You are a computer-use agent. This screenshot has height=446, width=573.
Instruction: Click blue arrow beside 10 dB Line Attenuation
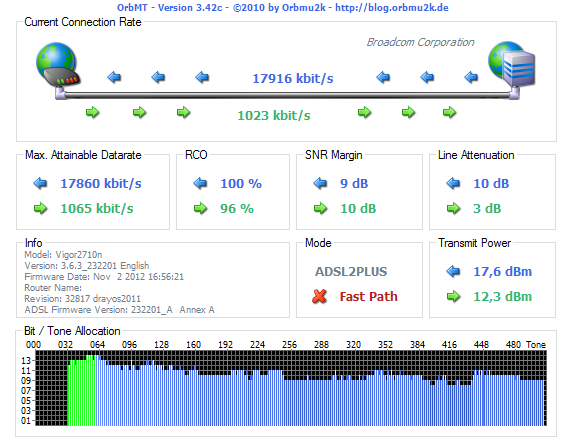pos(453,183)
